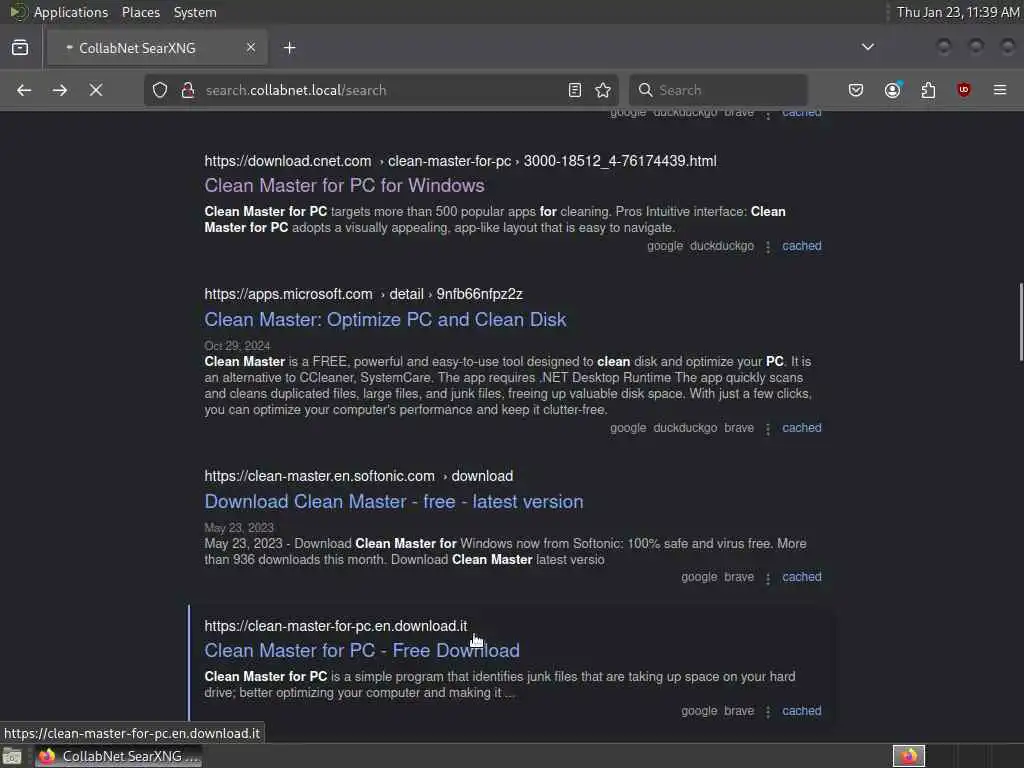Switch to CollabNet SearXNG taskbar window button
1024x768 pixels.
click(x=119, y=756)
